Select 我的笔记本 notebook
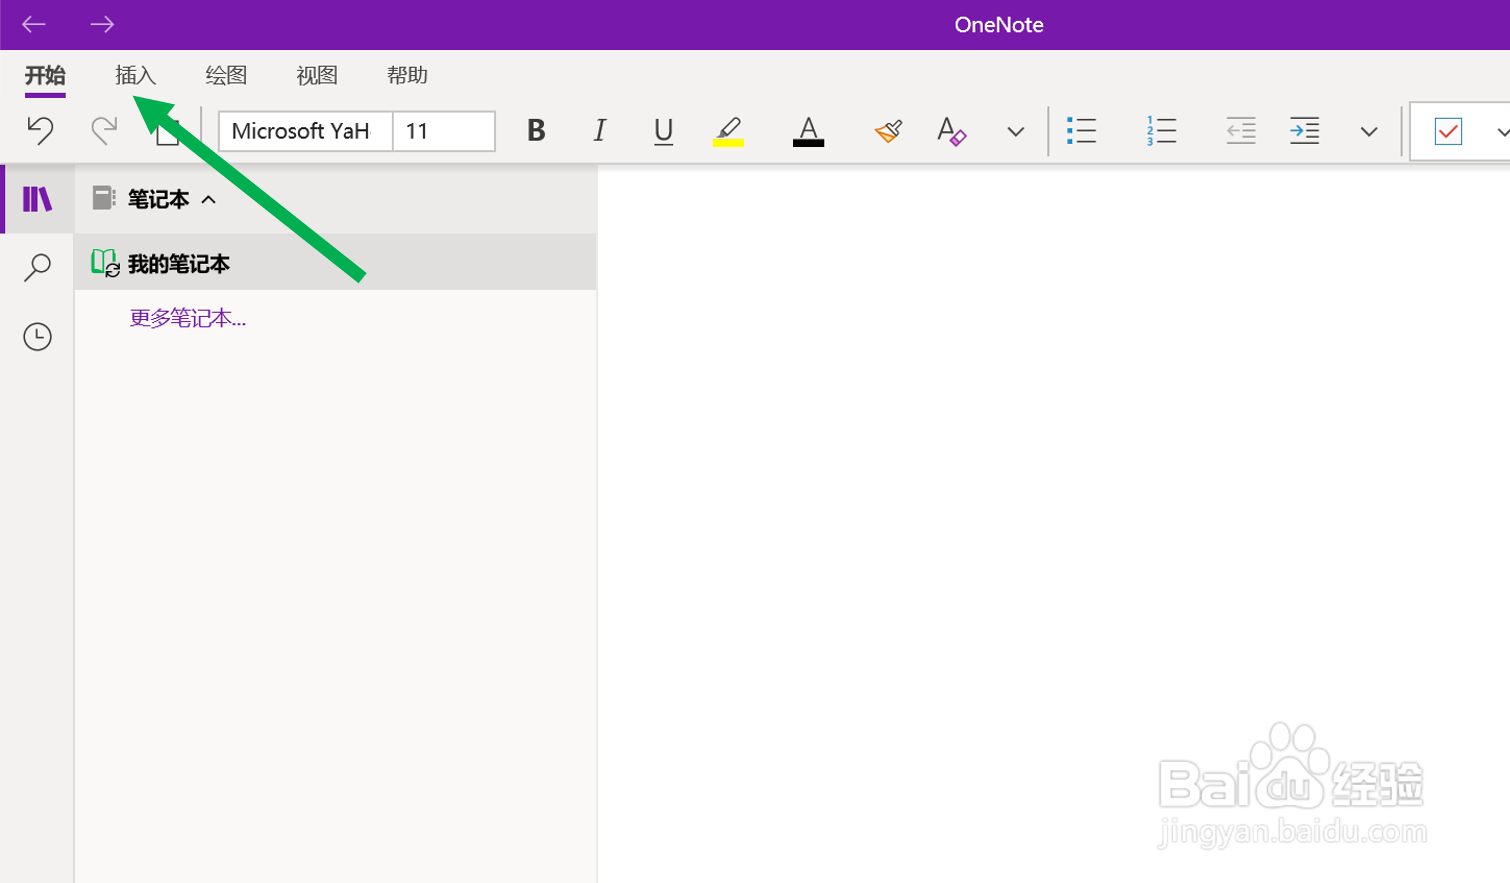The height and width of the screenshot is (883, 1510). point(336,263)
